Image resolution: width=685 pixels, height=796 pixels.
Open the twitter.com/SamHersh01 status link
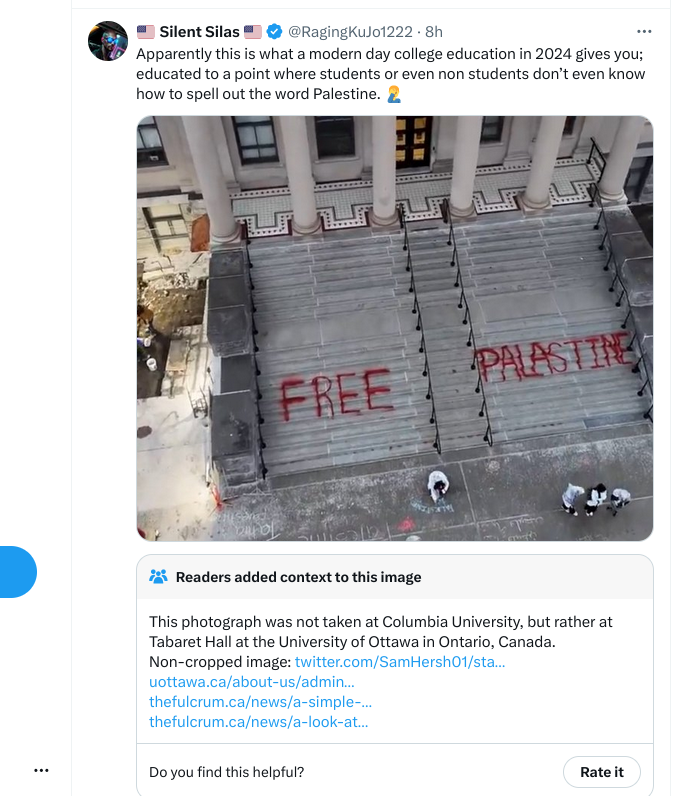click(400, 661)
